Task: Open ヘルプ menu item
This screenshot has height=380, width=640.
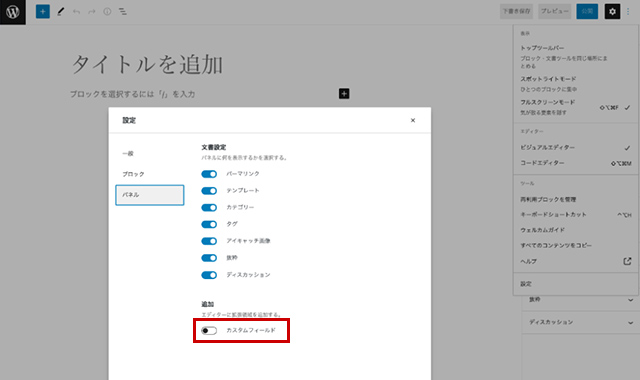Action: click(x=576, y=261)
